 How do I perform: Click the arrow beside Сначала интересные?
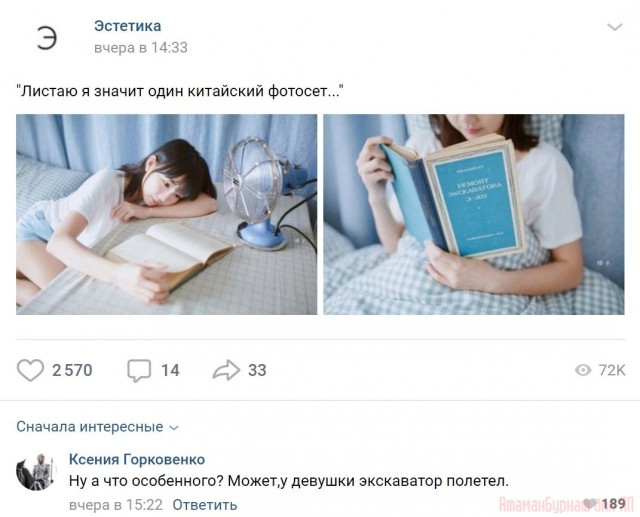coord(174,428)
